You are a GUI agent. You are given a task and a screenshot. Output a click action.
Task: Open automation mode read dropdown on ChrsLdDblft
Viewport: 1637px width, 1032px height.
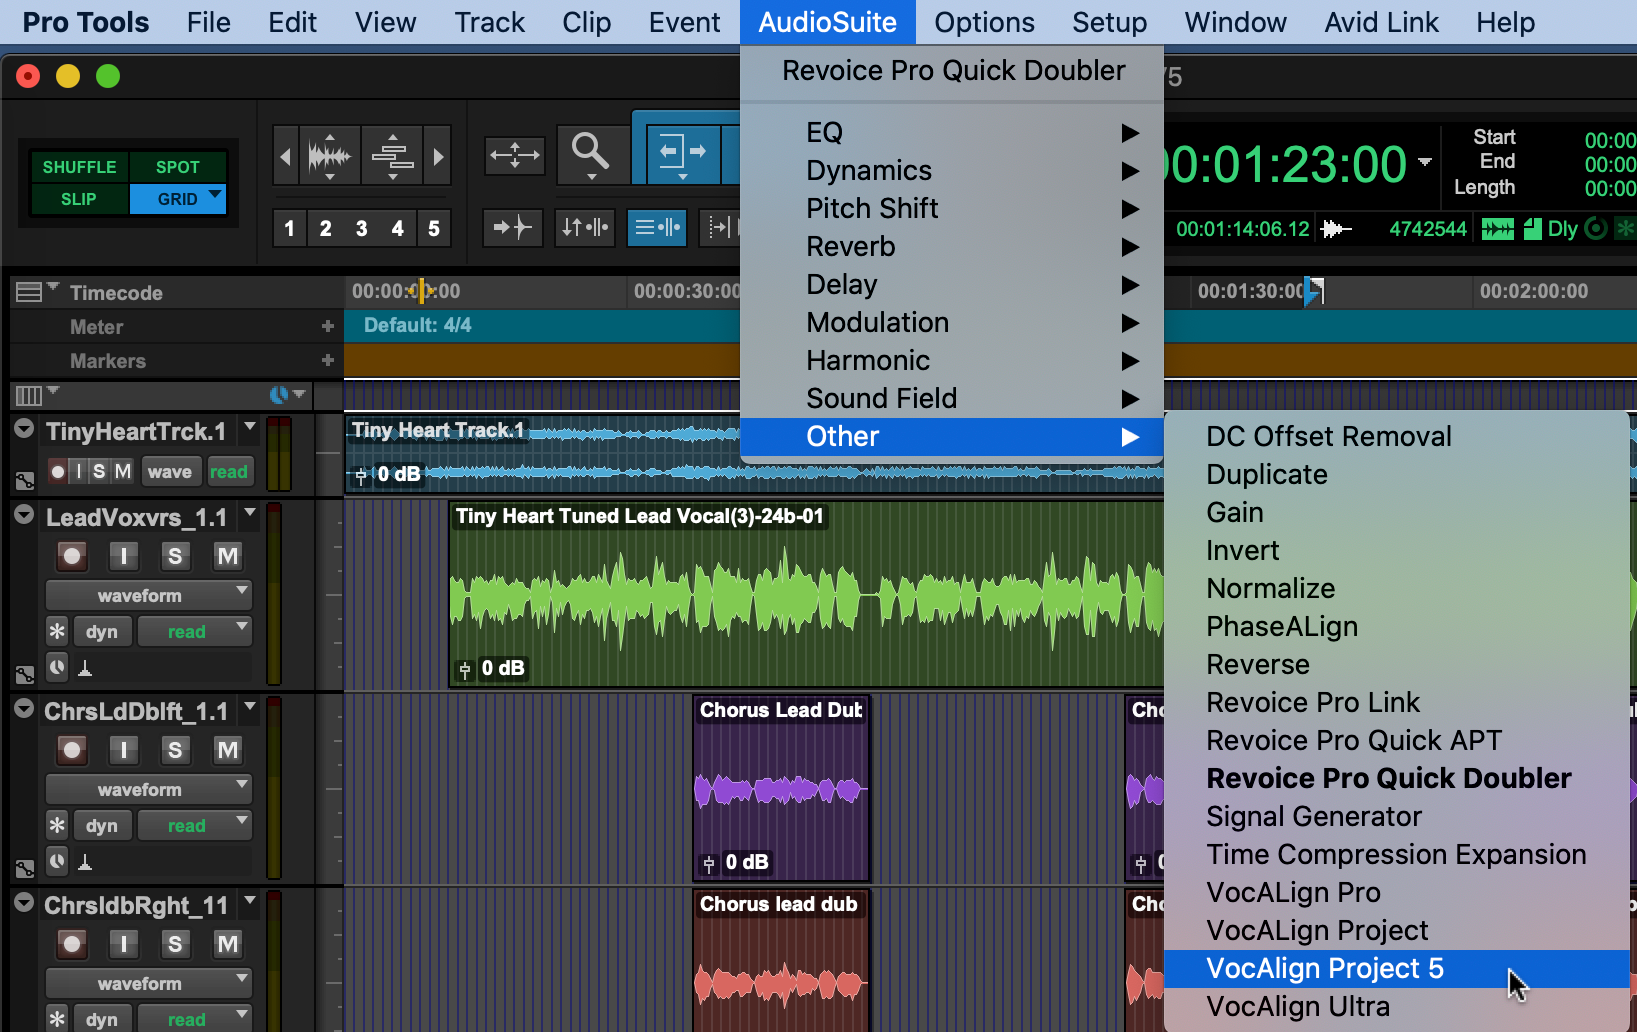195,826
